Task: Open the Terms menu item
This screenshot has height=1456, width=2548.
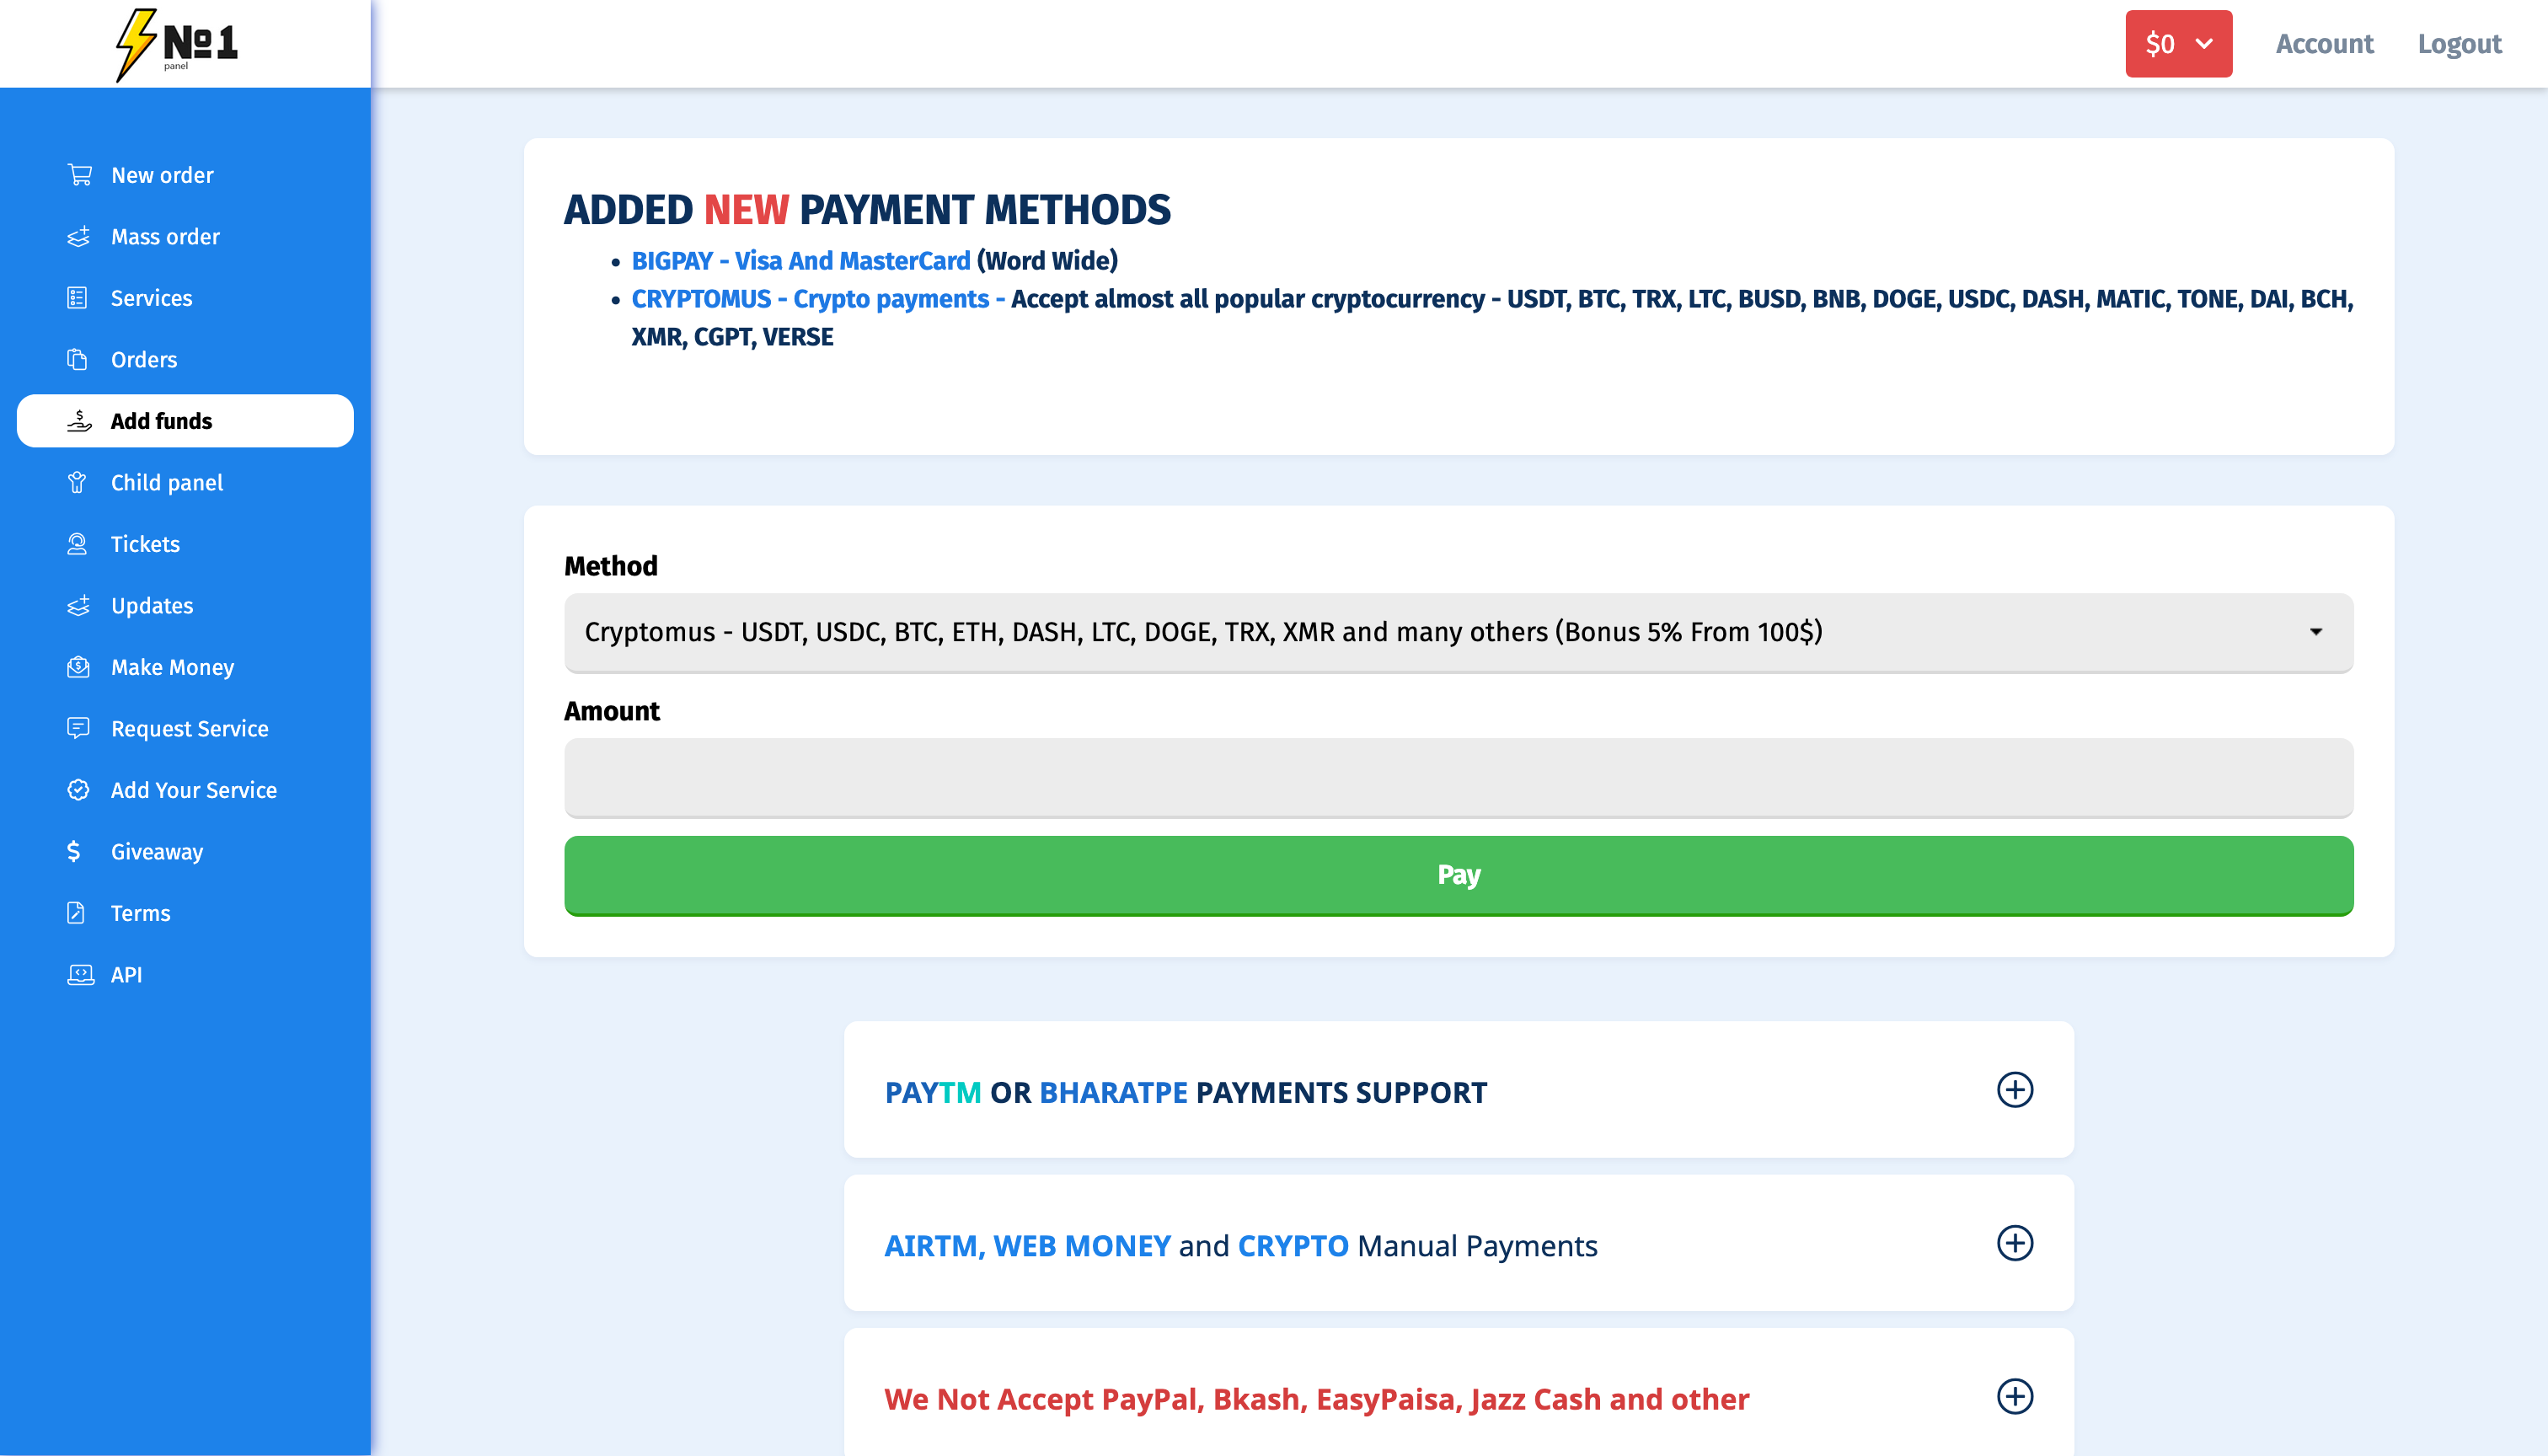Action: (x=140, y=913)
